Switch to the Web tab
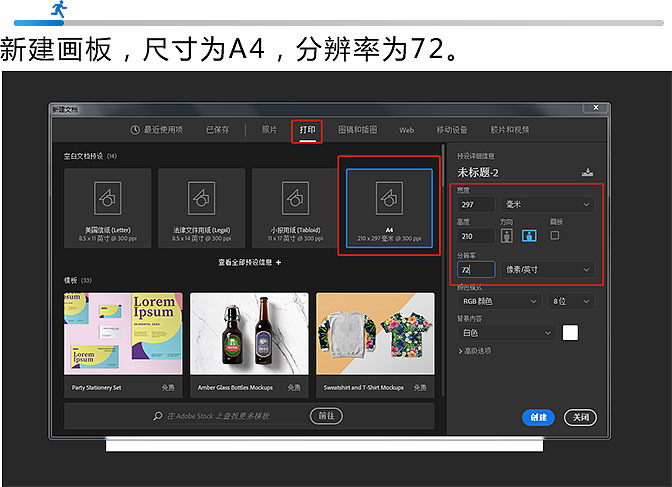 pos(407,130)
